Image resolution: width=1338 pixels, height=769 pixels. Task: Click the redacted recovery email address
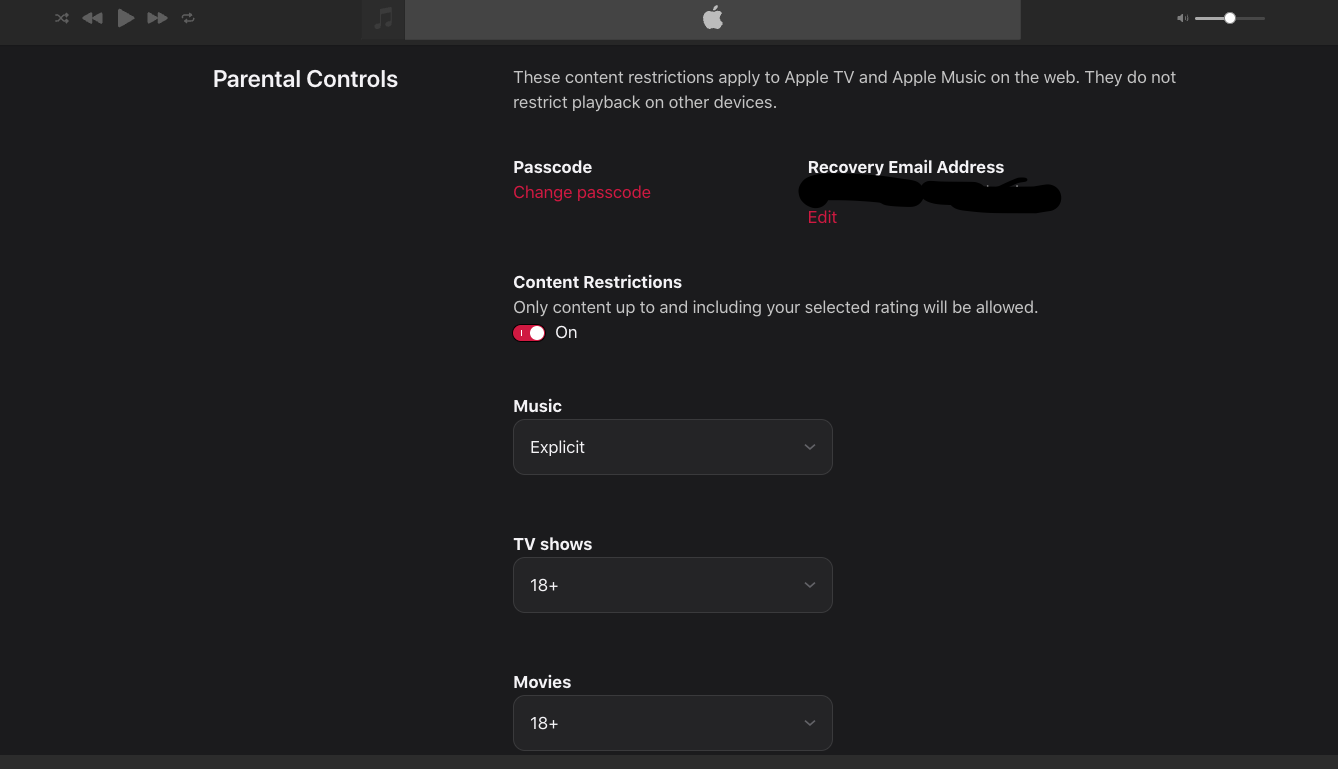[930, 193]
